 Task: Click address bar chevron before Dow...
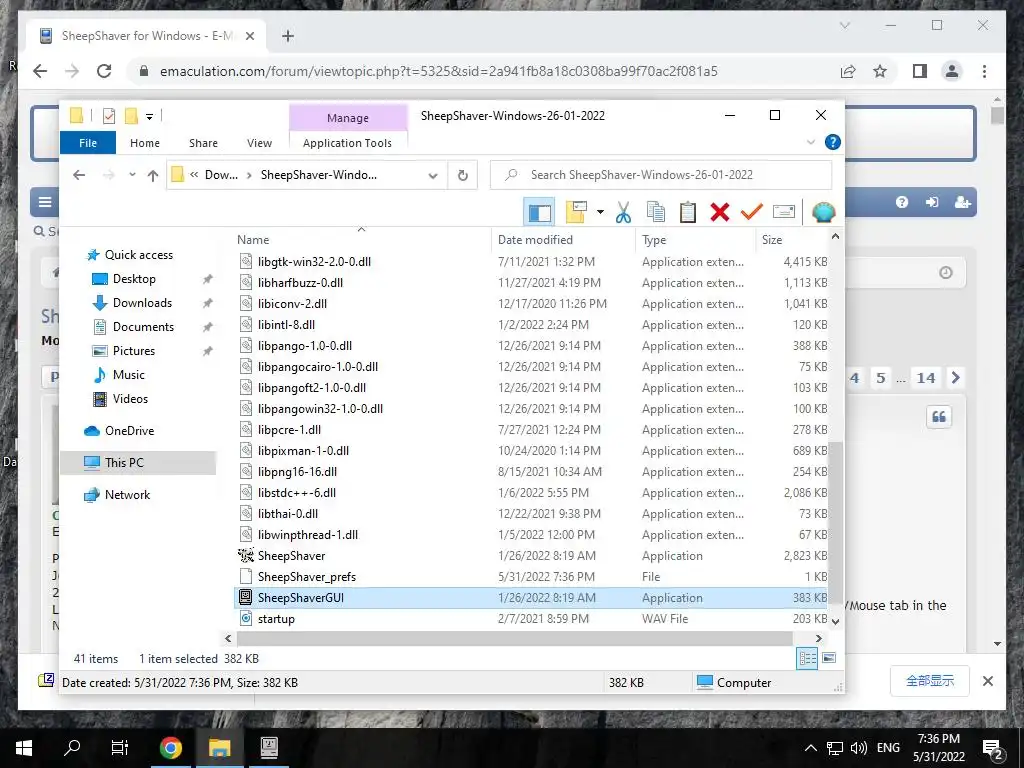coord(195,175)
